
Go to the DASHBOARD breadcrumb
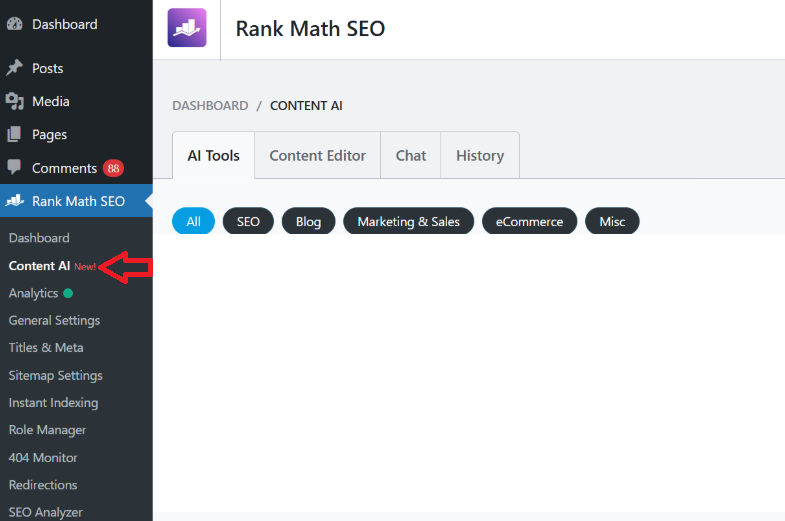point(210,106)
